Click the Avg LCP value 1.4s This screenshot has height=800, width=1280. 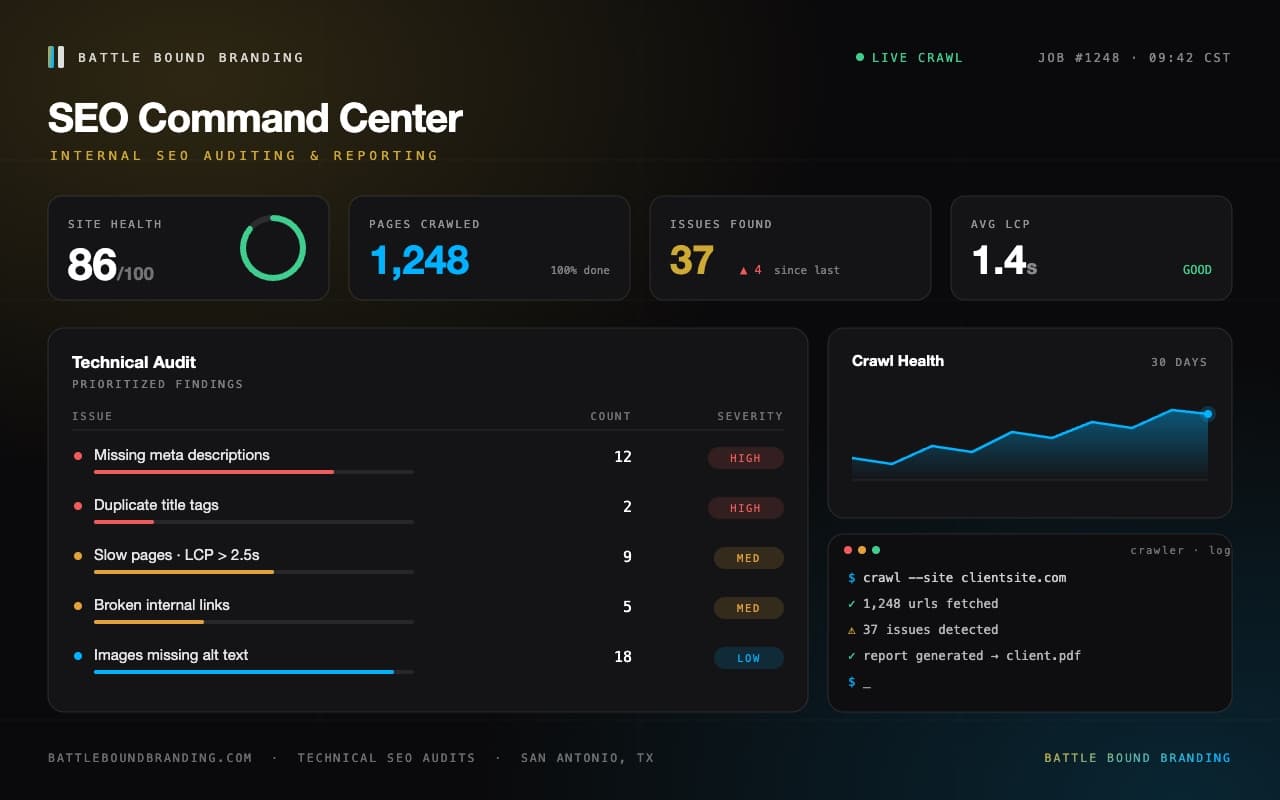coord(1004,260)
